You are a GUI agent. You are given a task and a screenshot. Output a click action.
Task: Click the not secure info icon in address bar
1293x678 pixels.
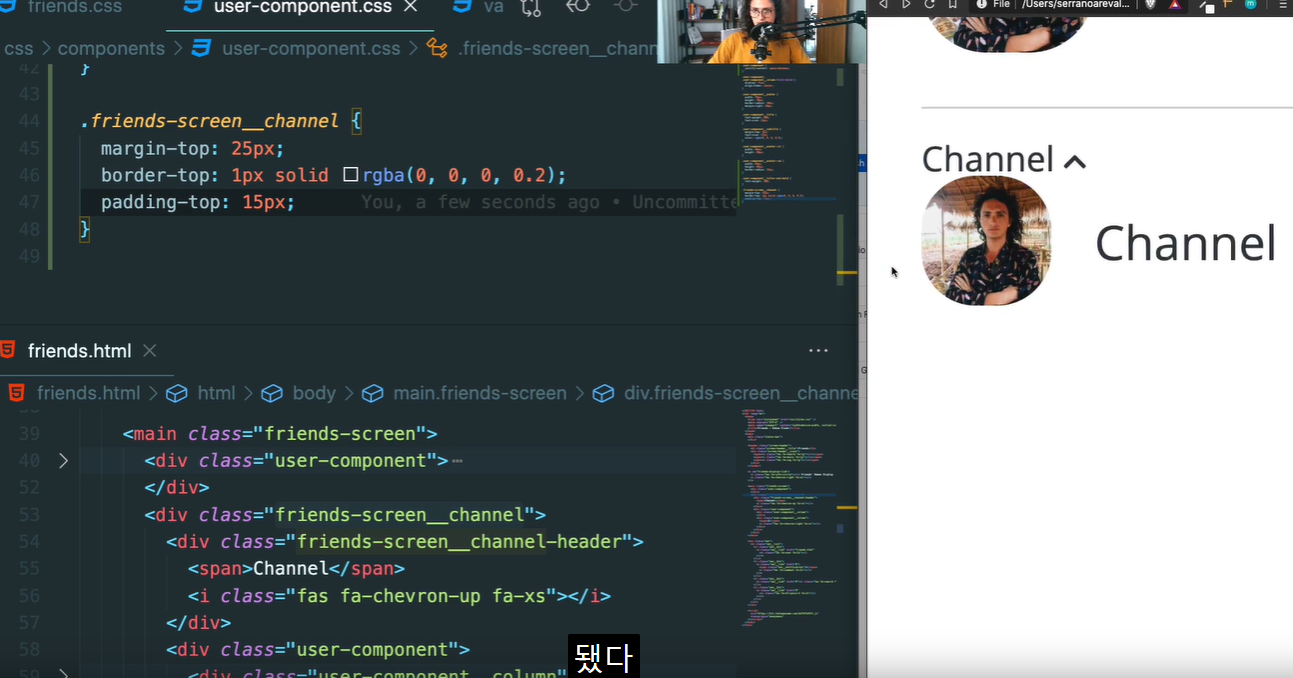(982, 5)
